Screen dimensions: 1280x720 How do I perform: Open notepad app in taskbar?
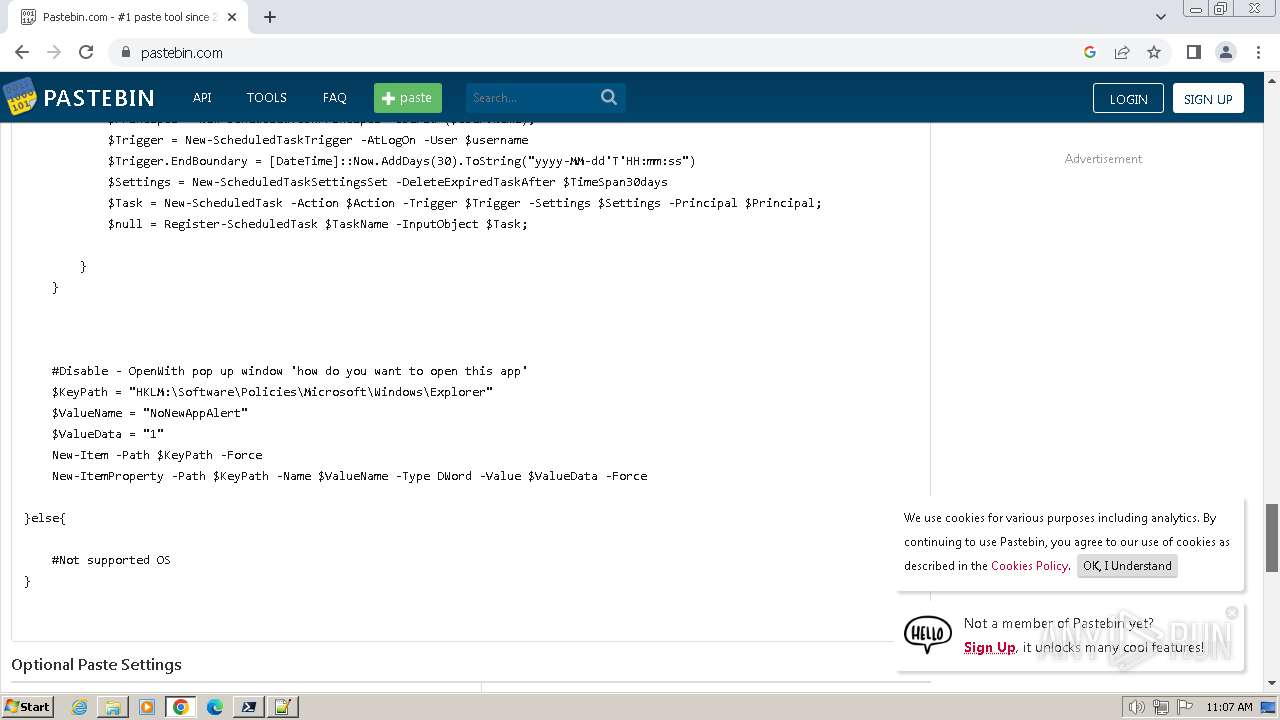[x=282, y=707]
